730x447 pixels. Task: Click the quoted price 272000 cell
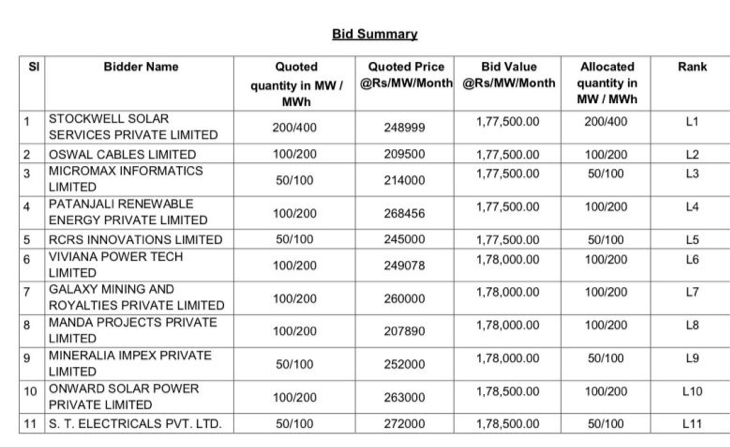click(405, 425)
